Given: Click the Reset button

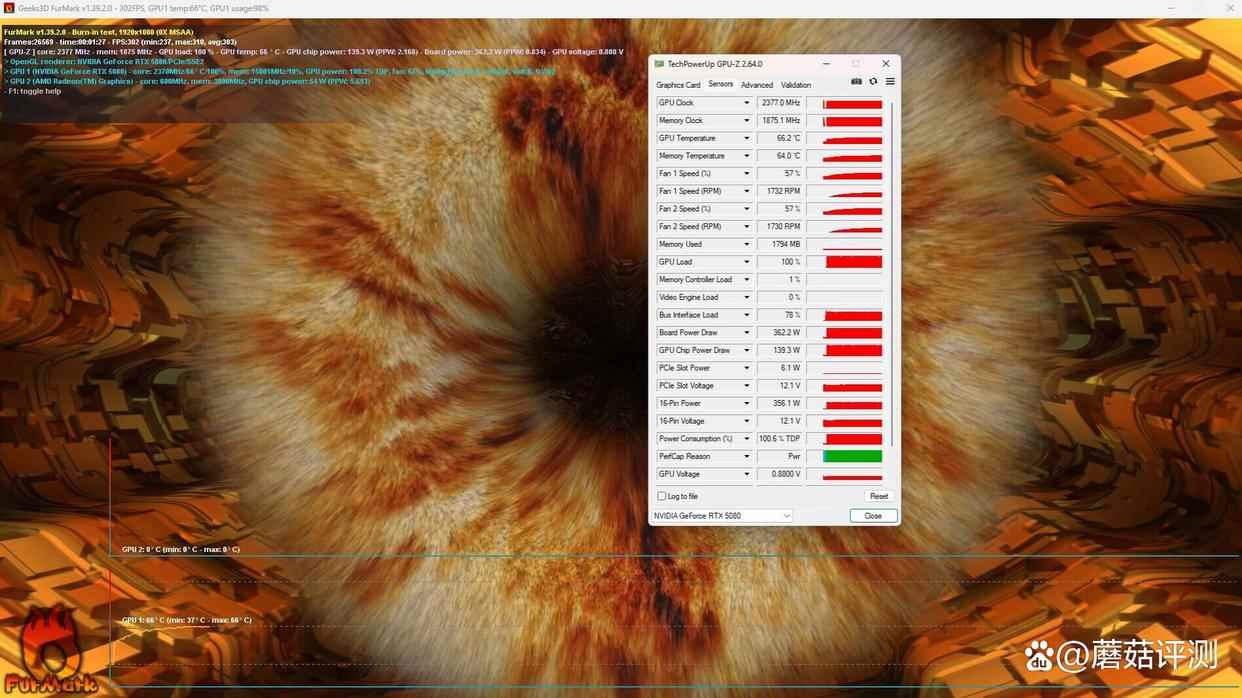Looking at the screenshot, I should coord(878,496).
